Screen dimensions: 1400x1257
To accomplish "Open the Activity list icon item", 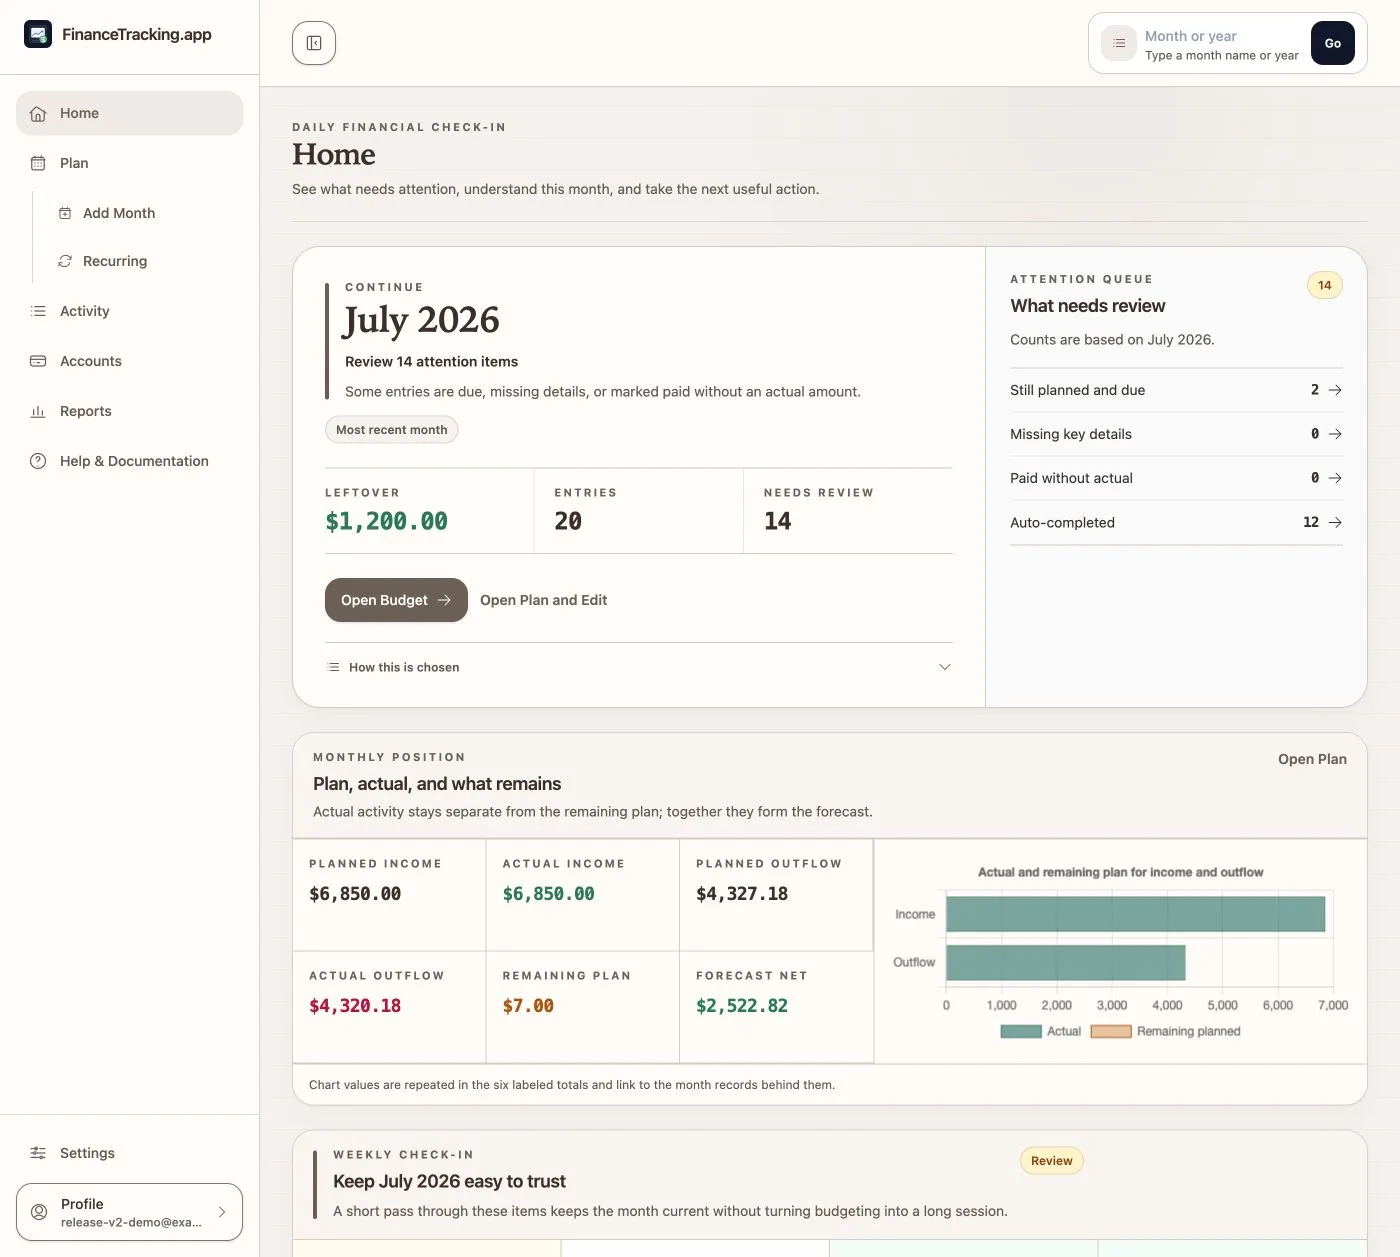I will coord(38,311).
